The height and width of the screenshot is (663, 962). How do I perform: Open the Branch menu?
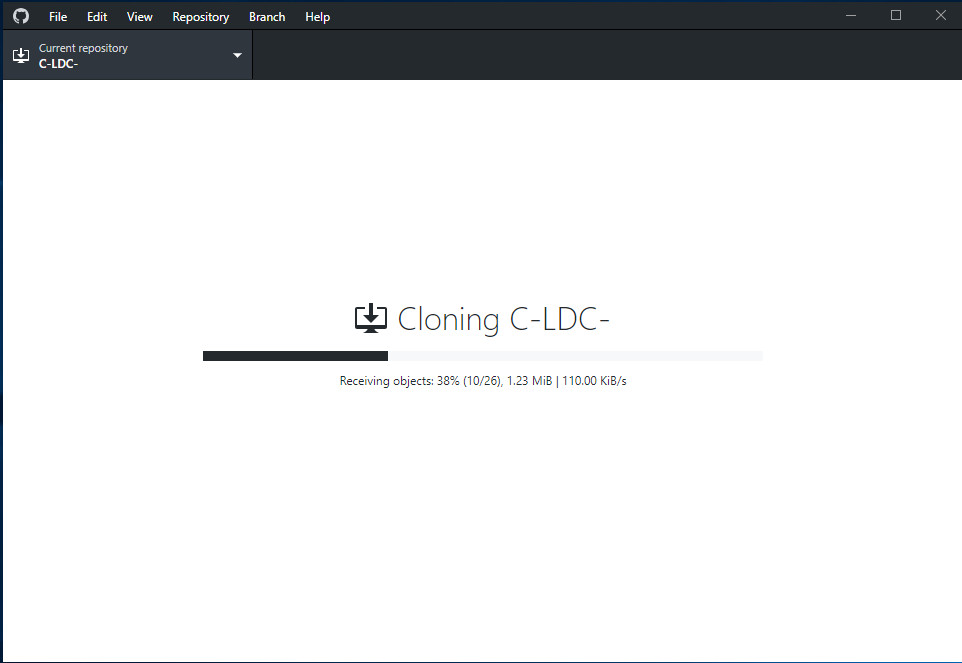coord(267,17)
